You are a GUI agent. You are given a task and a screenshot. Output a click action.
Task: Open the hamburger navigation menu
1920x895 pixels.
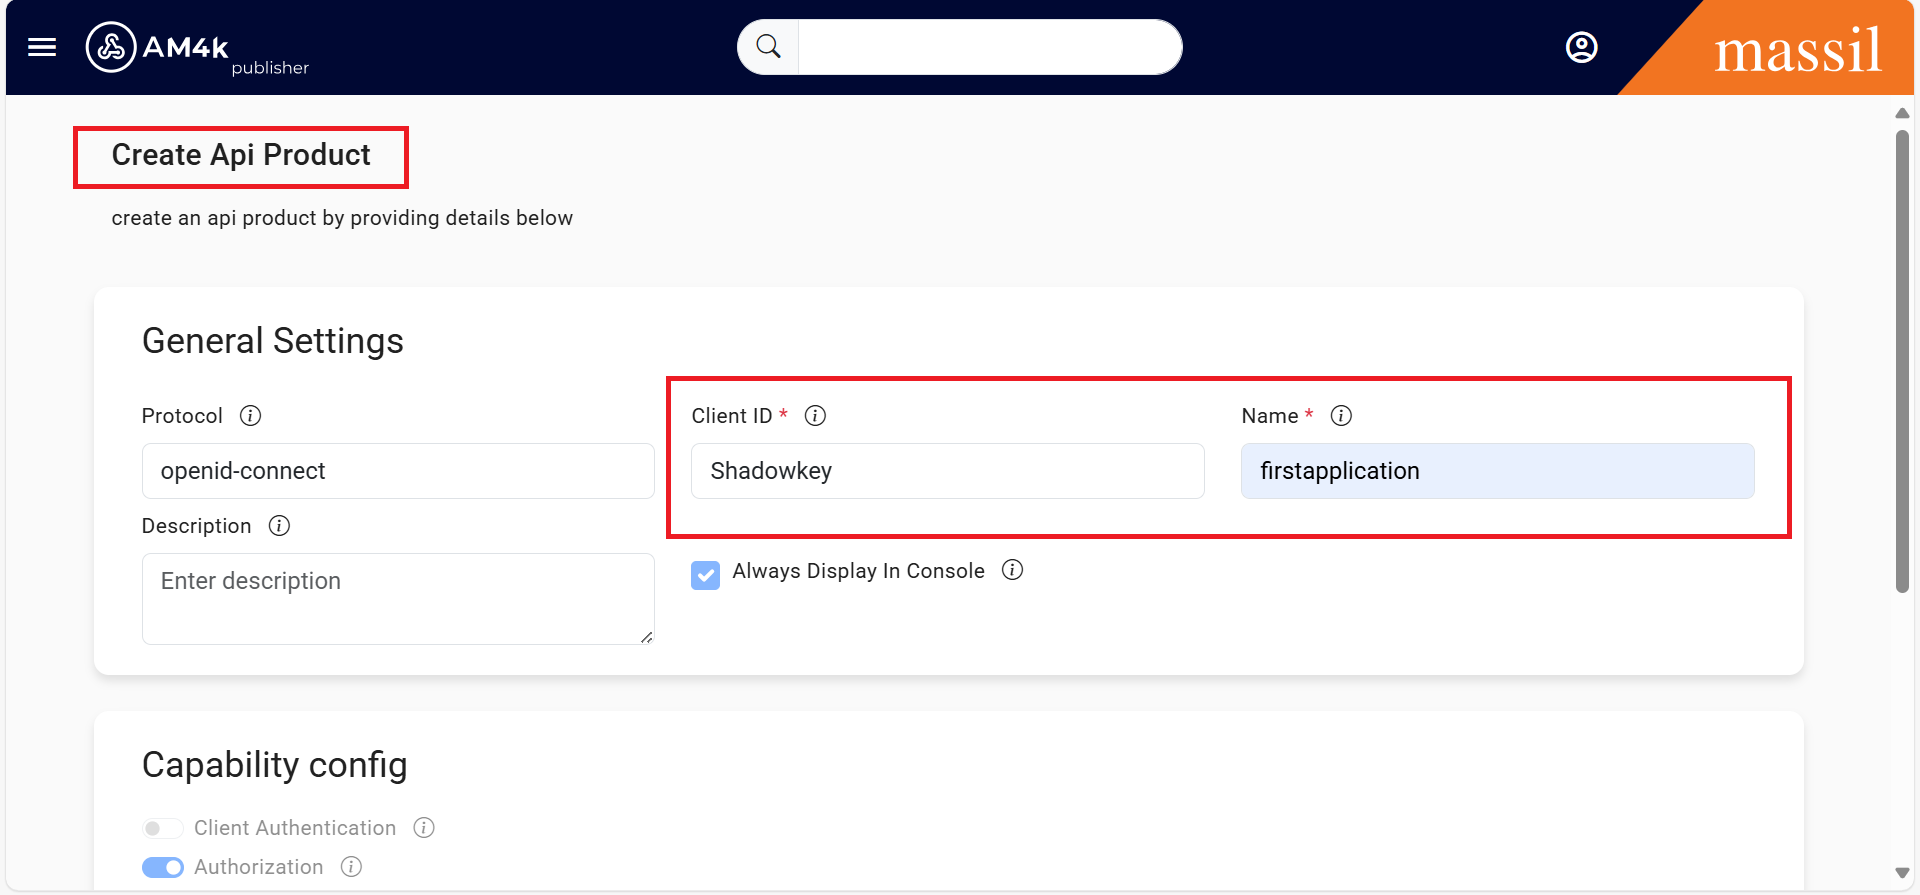click(42, 47)
